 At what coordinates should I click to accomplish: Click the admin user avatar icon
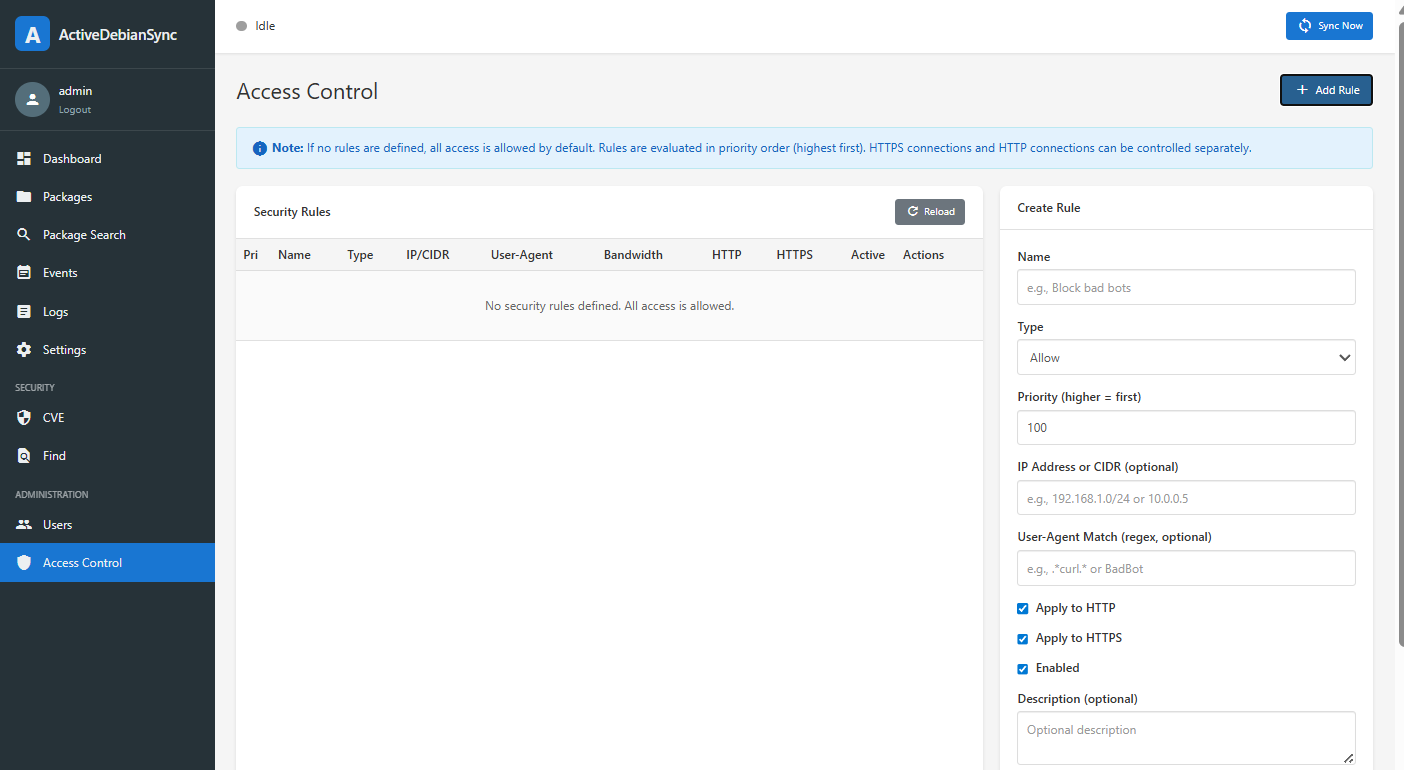[32, 99]
